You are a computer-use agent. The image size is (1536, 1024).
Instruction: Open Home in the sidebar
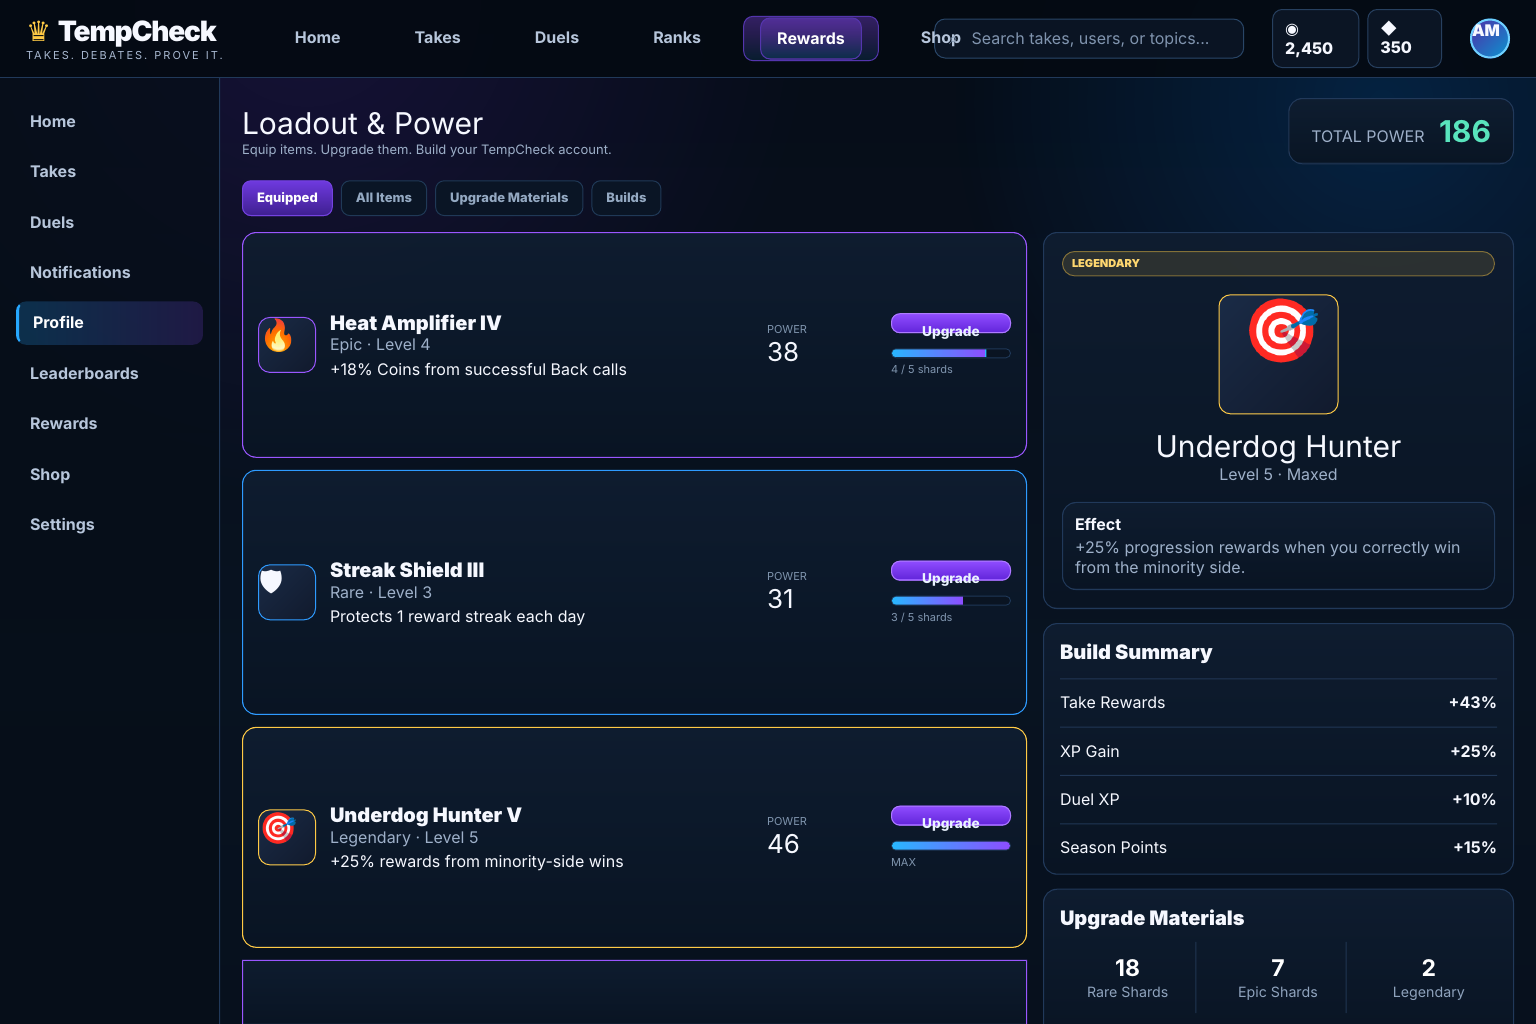110,121
